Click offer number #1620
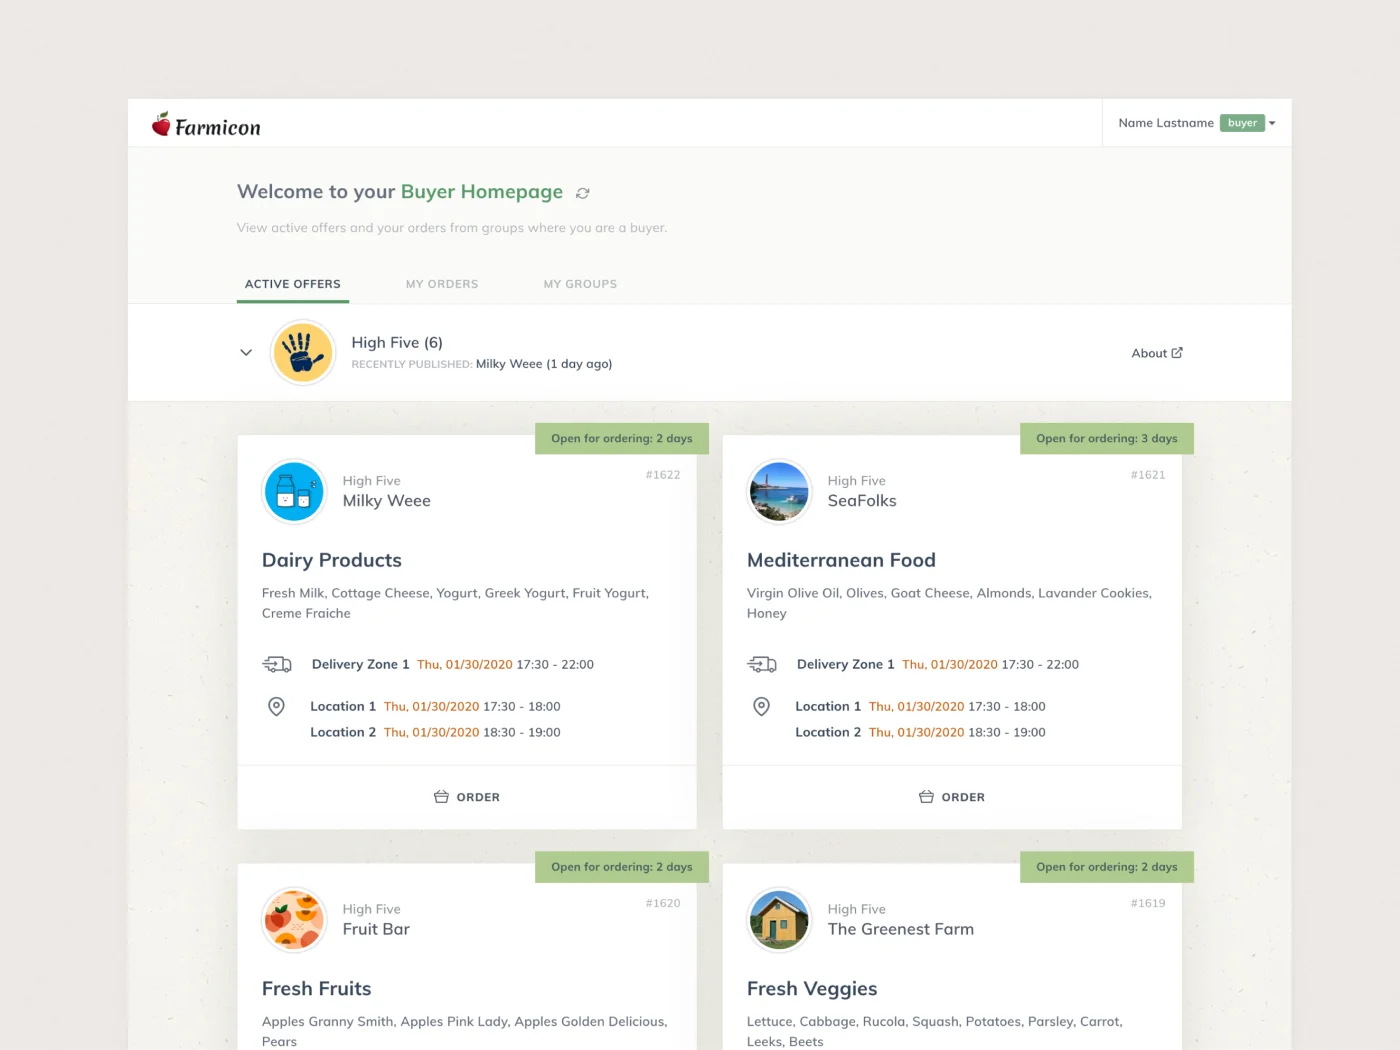The height and width of the screenshot is (1050, 1400). click(663, 903)
